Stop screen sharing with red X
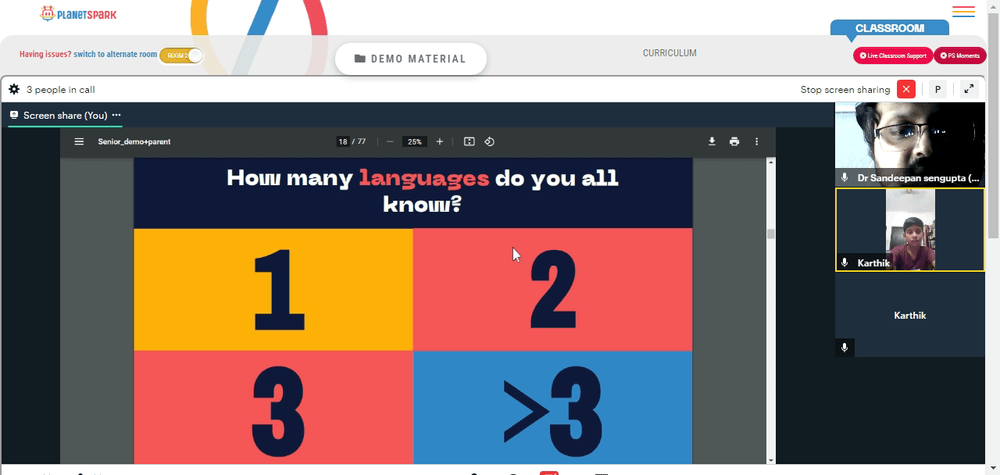1000x475 pixels. pos(906,89)
